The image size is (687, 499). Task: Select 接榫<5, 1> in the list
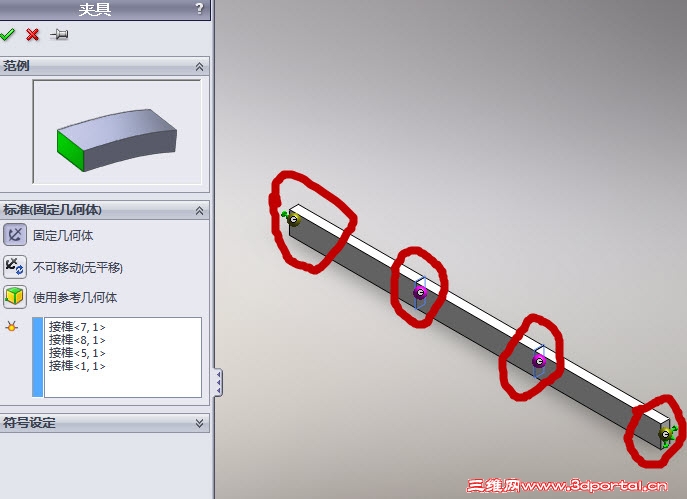[x=77, y=353]
